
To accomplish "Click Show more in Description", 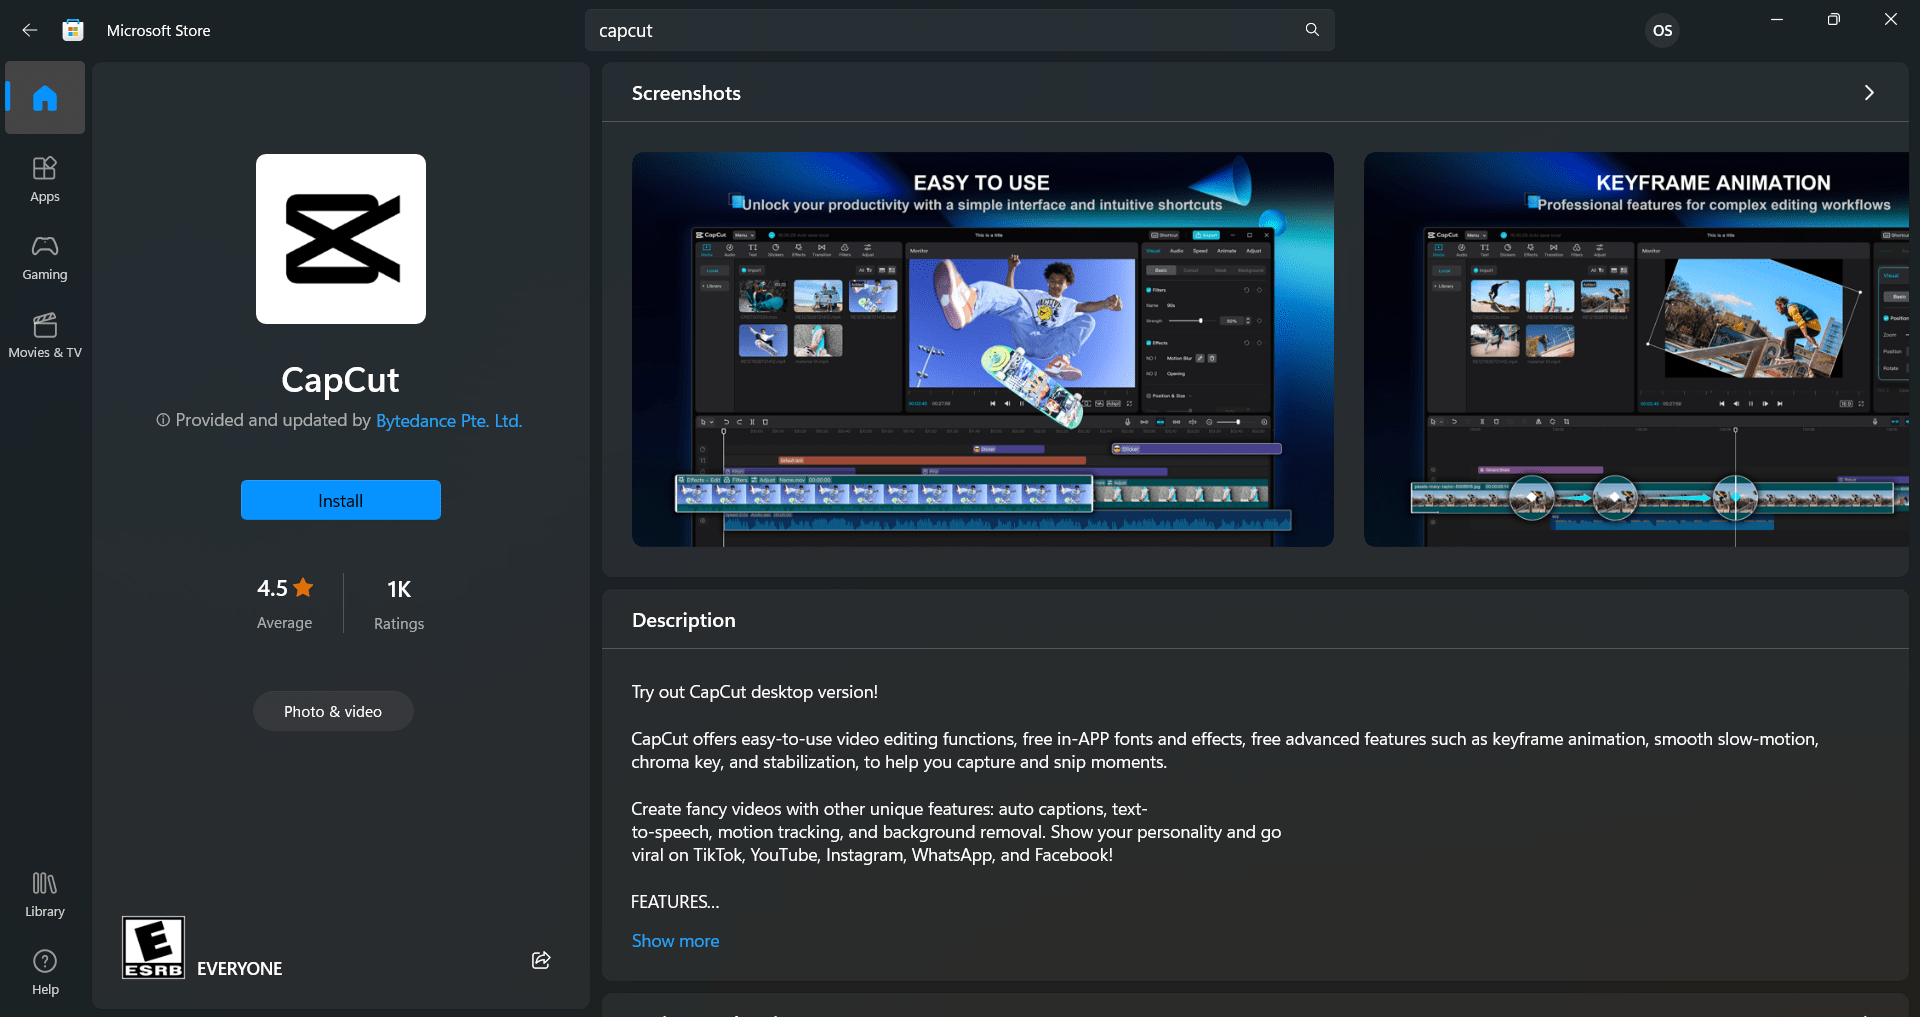I will pos(675,941).
